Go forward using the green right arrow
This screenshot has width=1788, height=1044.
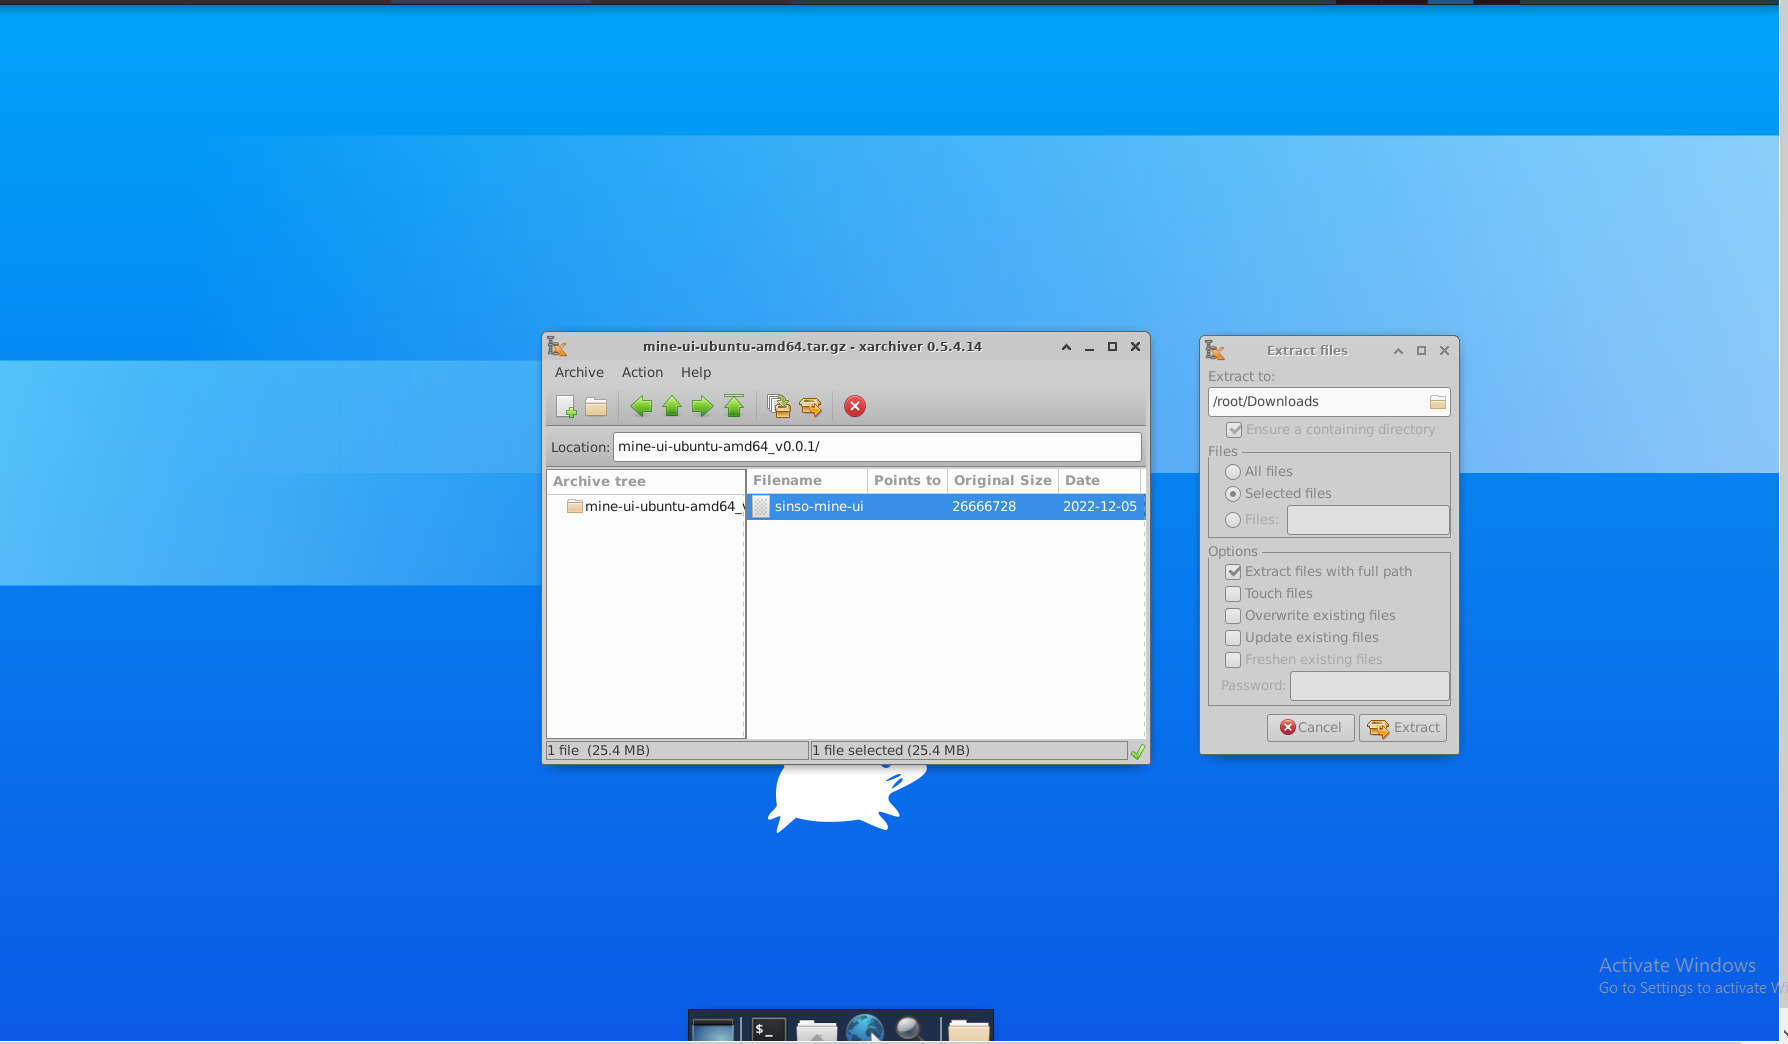pyautogui.click(x=703, y=406)
